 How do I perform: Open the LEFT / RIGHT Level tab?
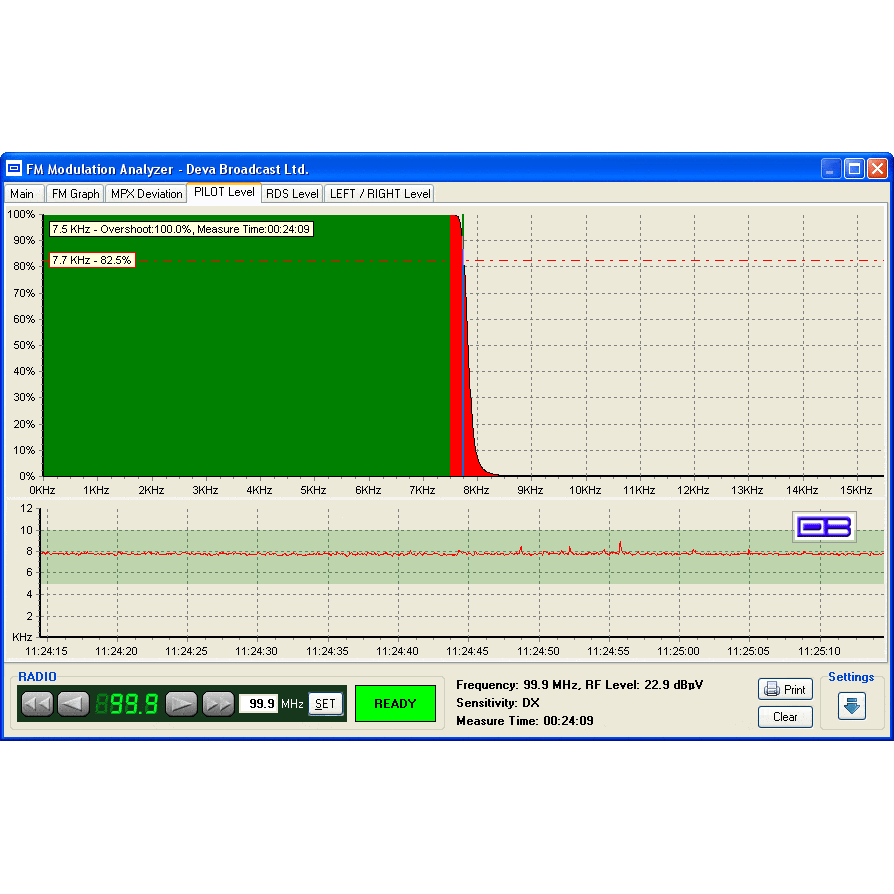[x=380, y=194]
